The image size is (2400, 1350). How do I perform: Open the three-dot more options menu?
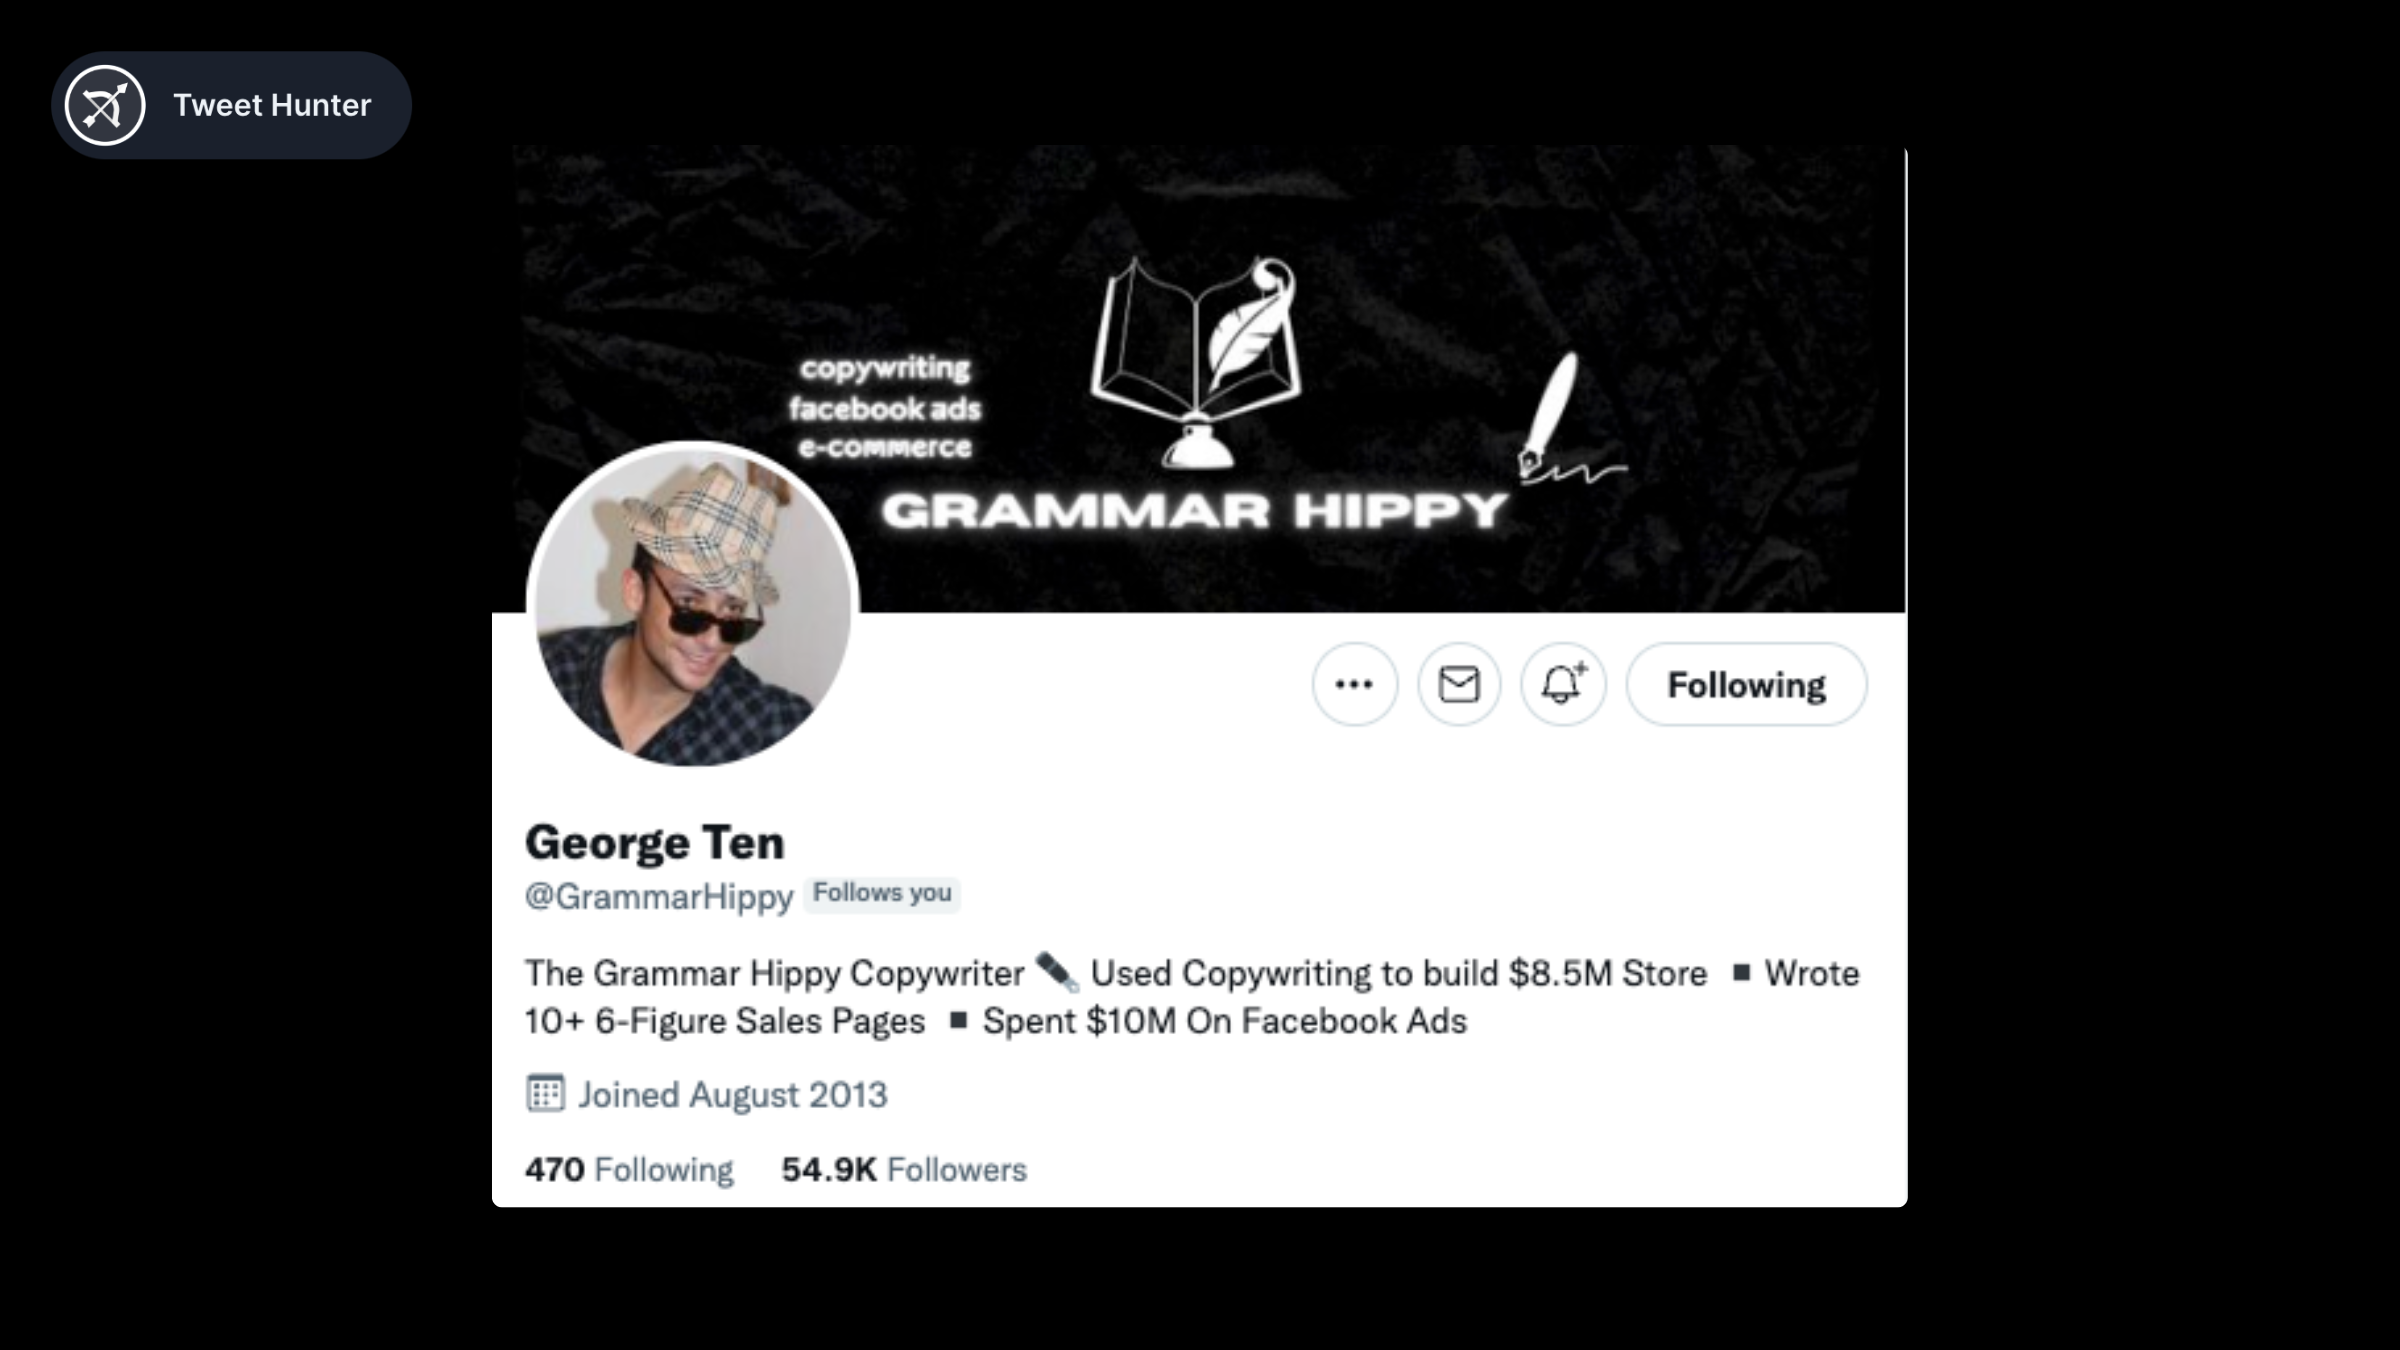(x=1354, y=684)
